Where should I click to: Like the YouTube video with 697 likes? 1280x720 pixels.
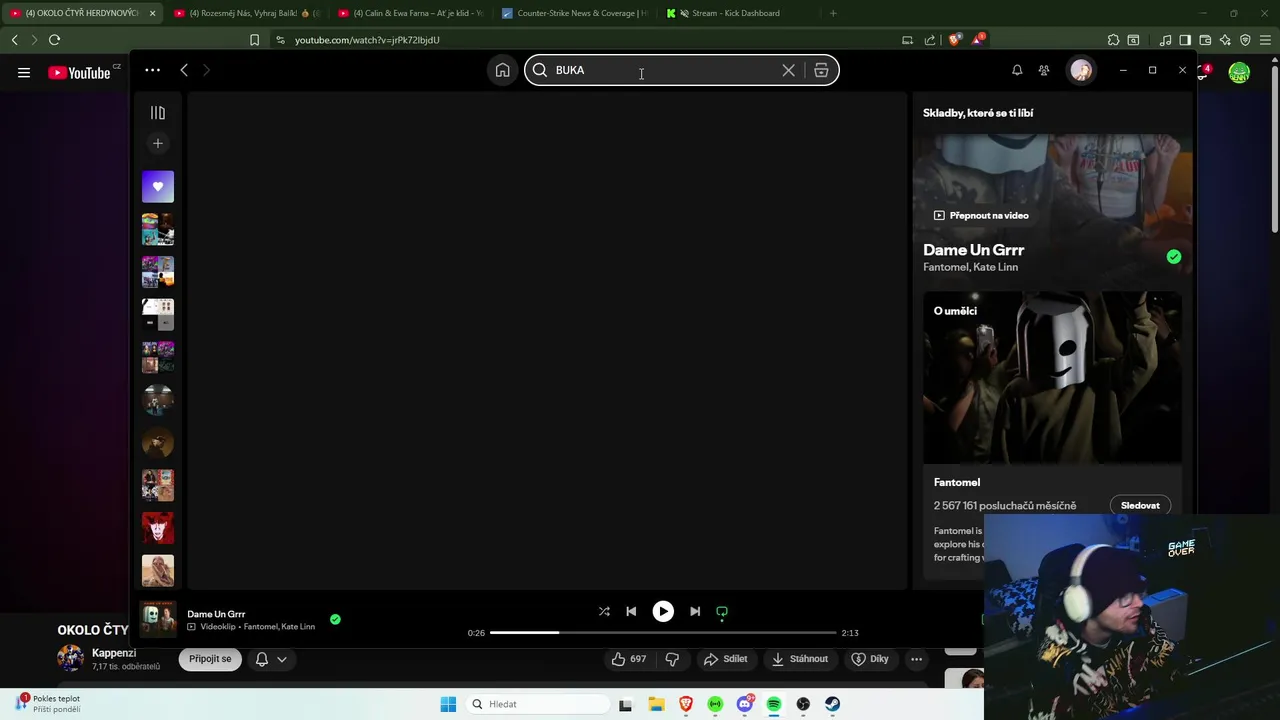click(629, 659)
